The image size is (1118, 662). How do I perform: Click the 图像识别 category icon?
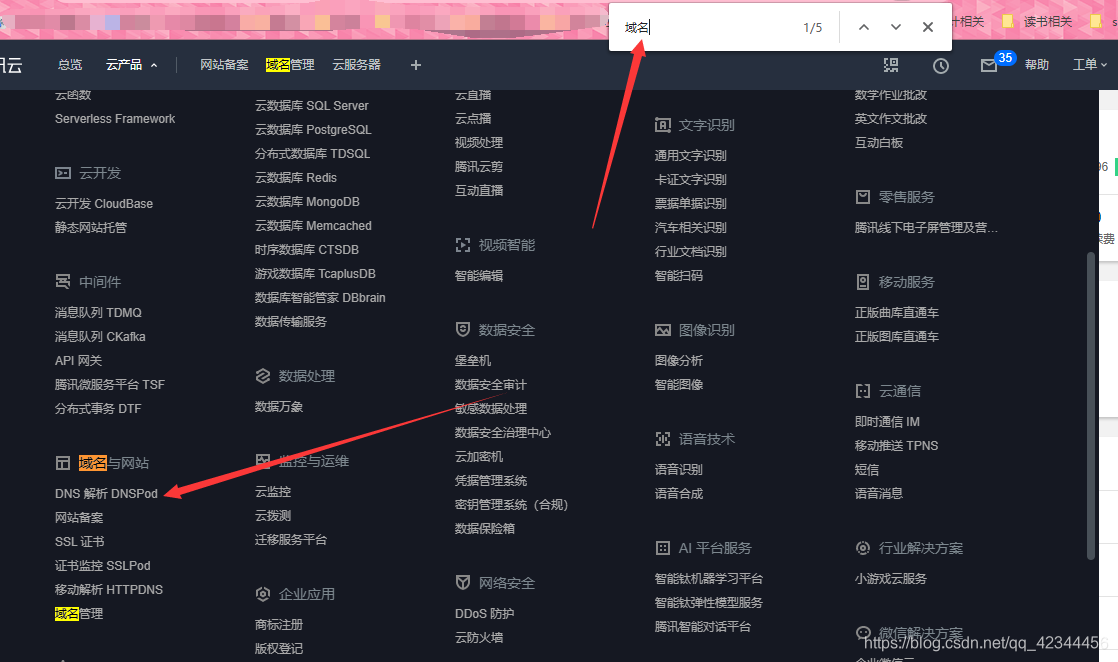tap(663, 330)
